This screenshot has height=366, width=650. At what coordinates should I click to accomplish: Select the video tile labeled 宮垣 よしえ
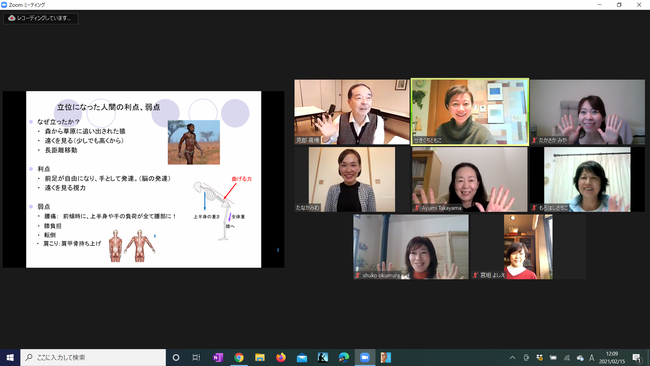point(528,247)
